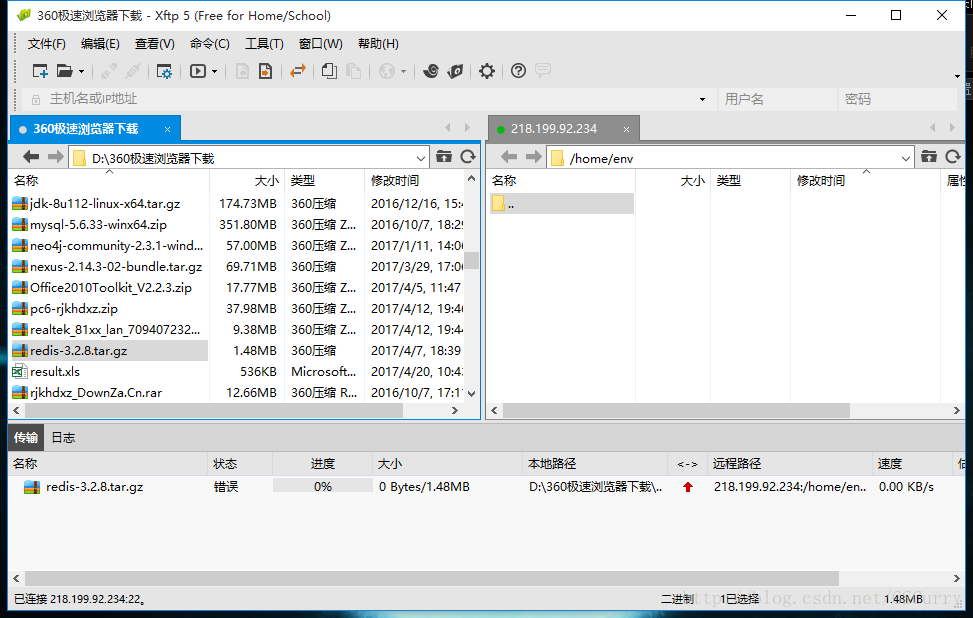Click local pane horizontal scrollbar right arrow
Screen dimensions: 973x618
[455, 411]
